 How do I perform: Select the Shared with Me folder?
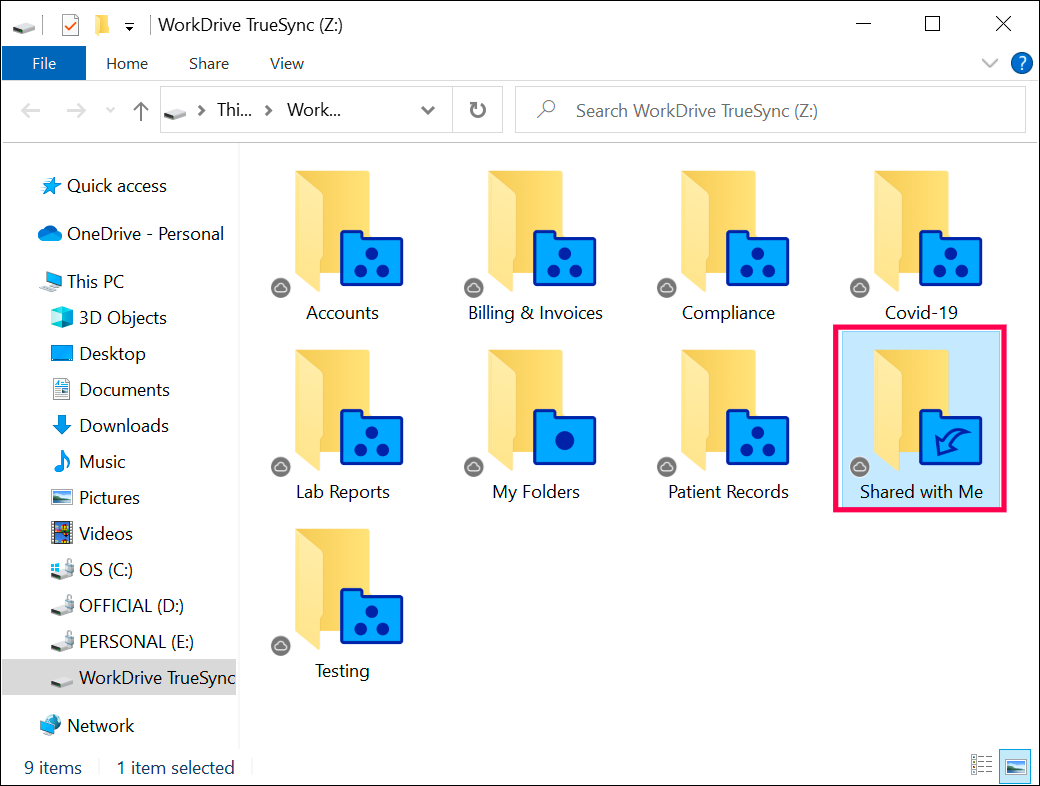click(921, 418)
